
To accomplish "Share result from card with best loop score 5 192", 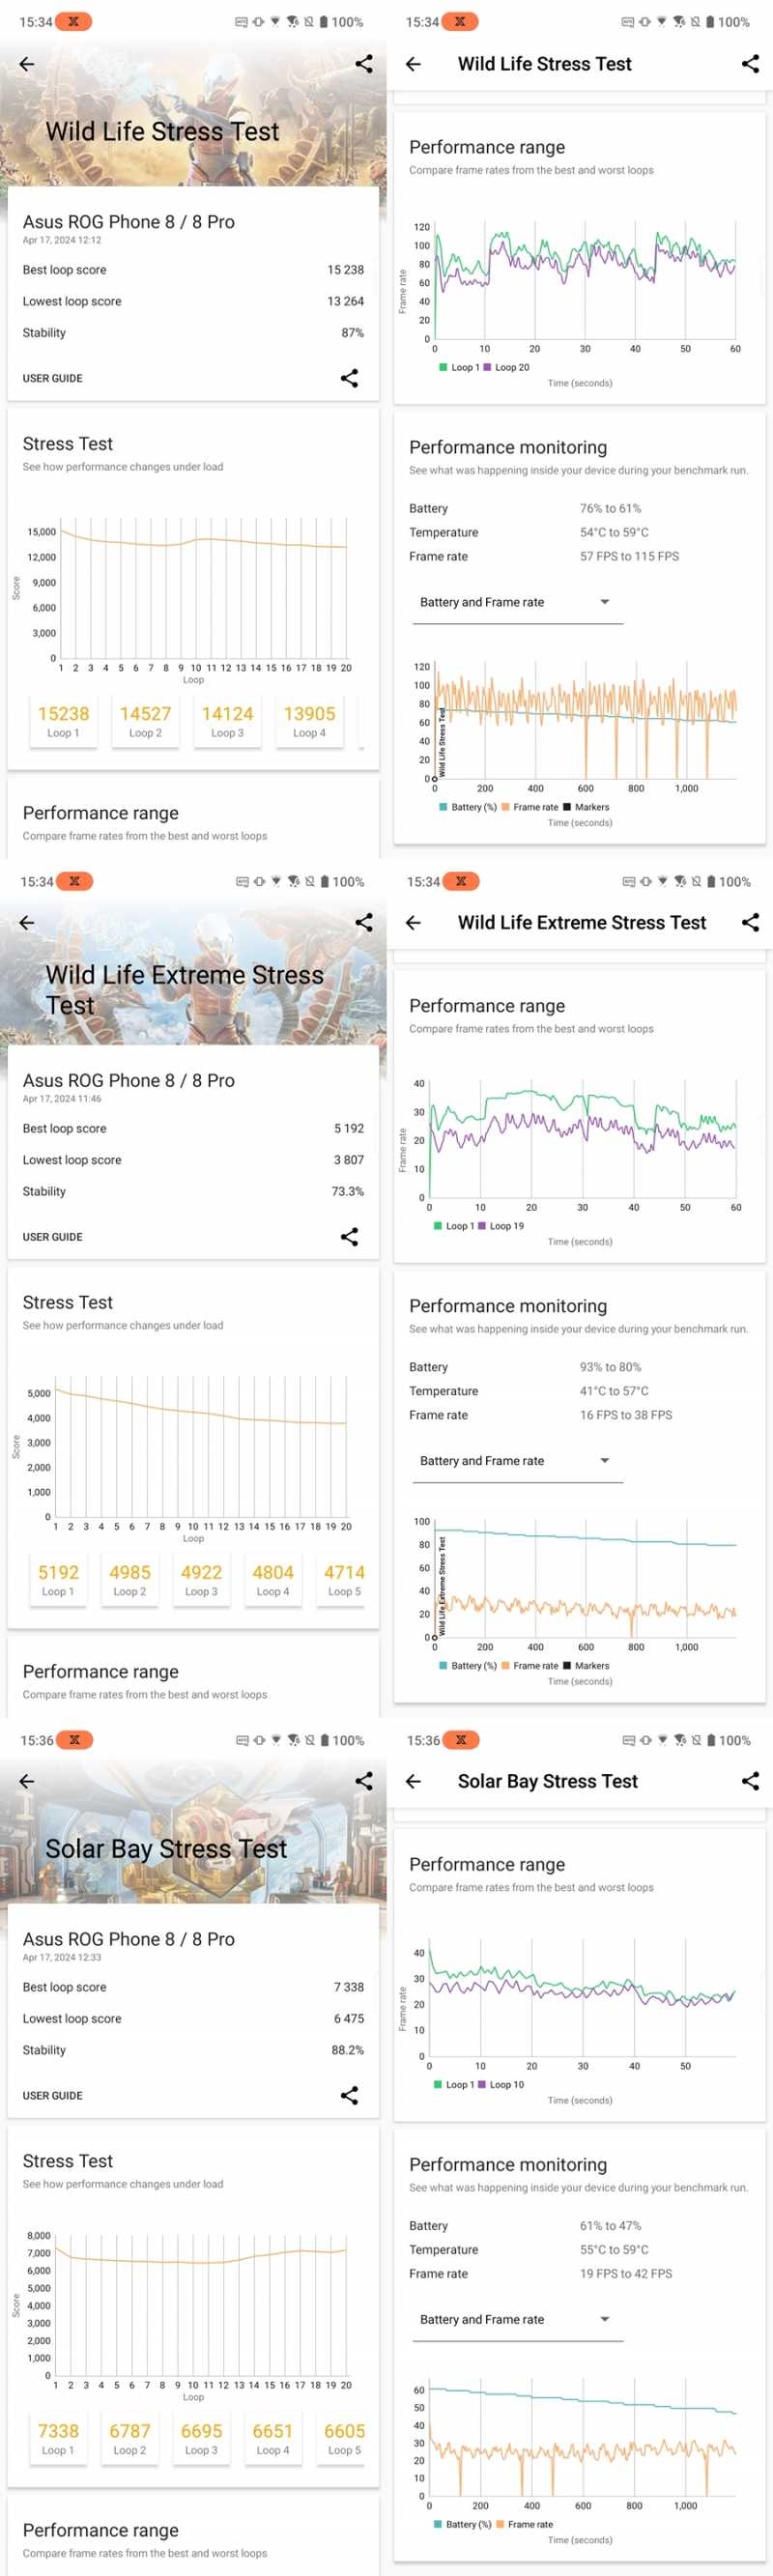I will [349, 1237].
